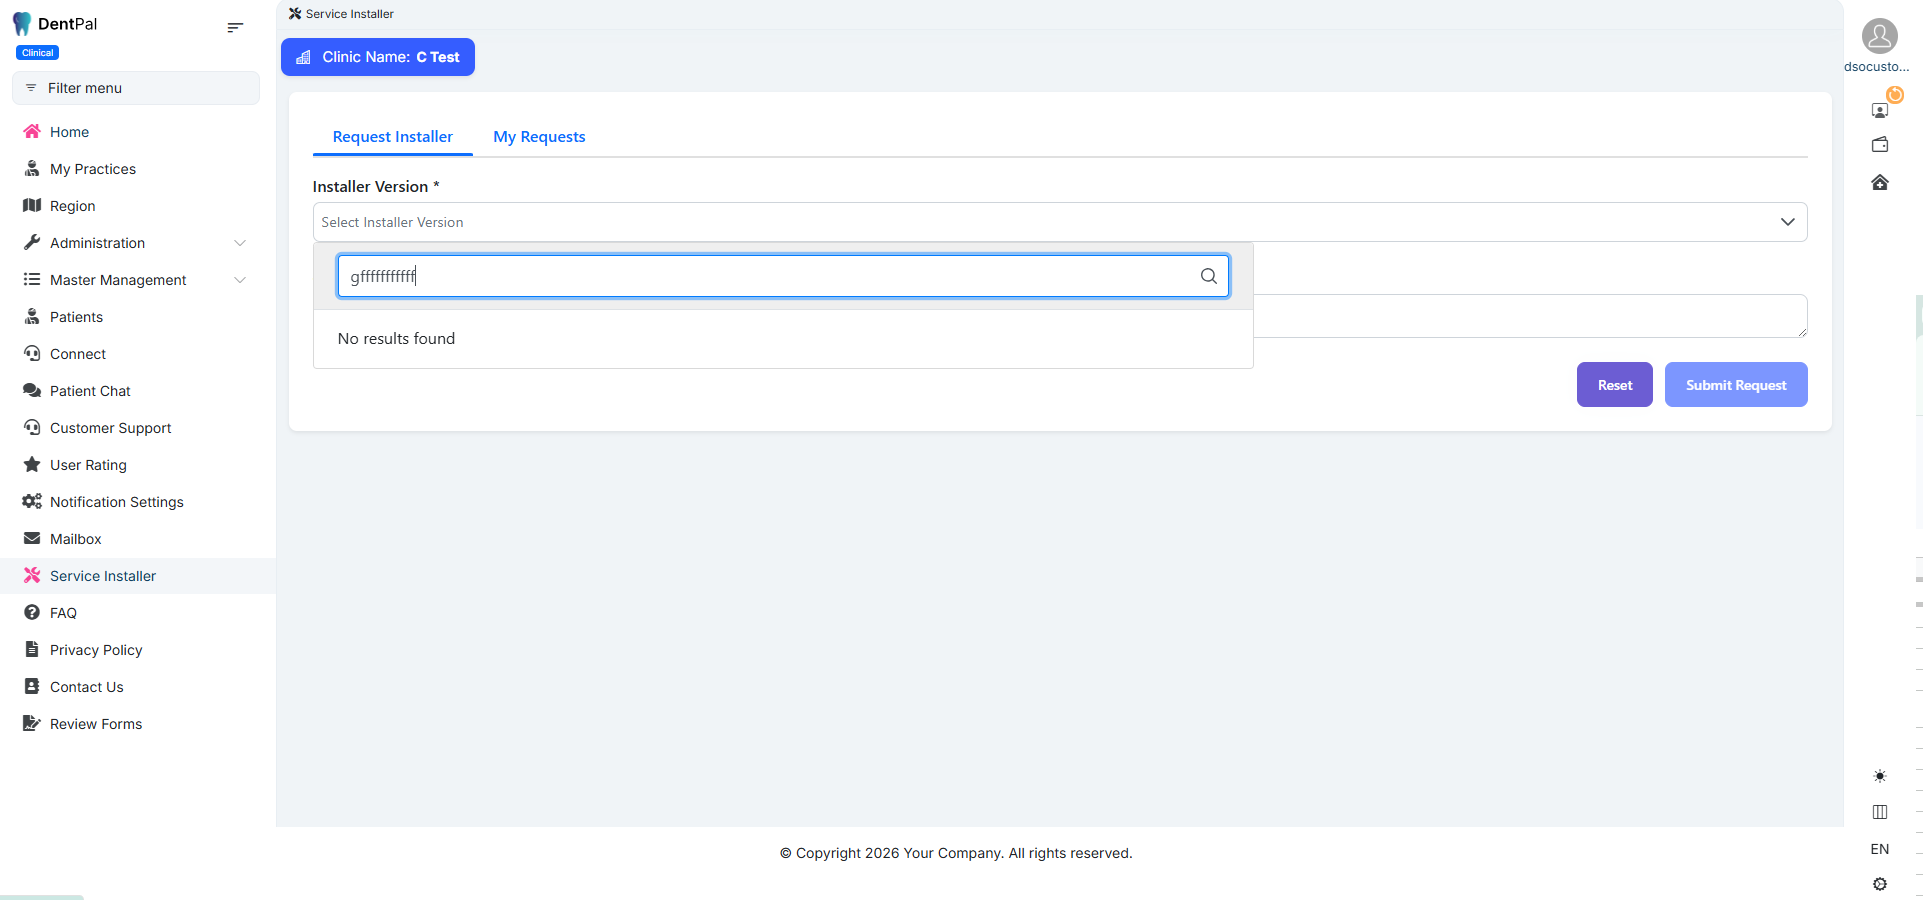Open the Select Installer Version dropdown
The image size is (1923, 900).
pos(1059,222)
